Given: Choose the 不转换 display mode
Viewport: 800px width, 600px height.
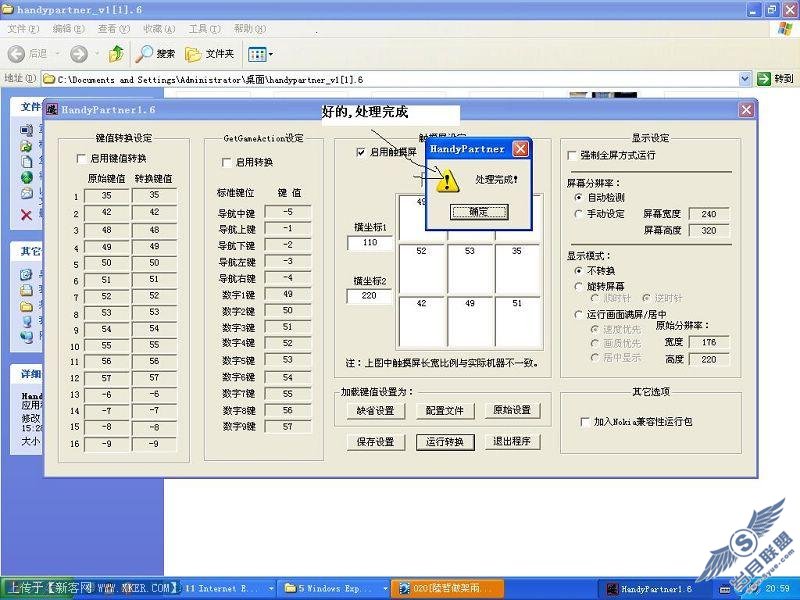Looking at the screenshot, I should coord(578,270).
